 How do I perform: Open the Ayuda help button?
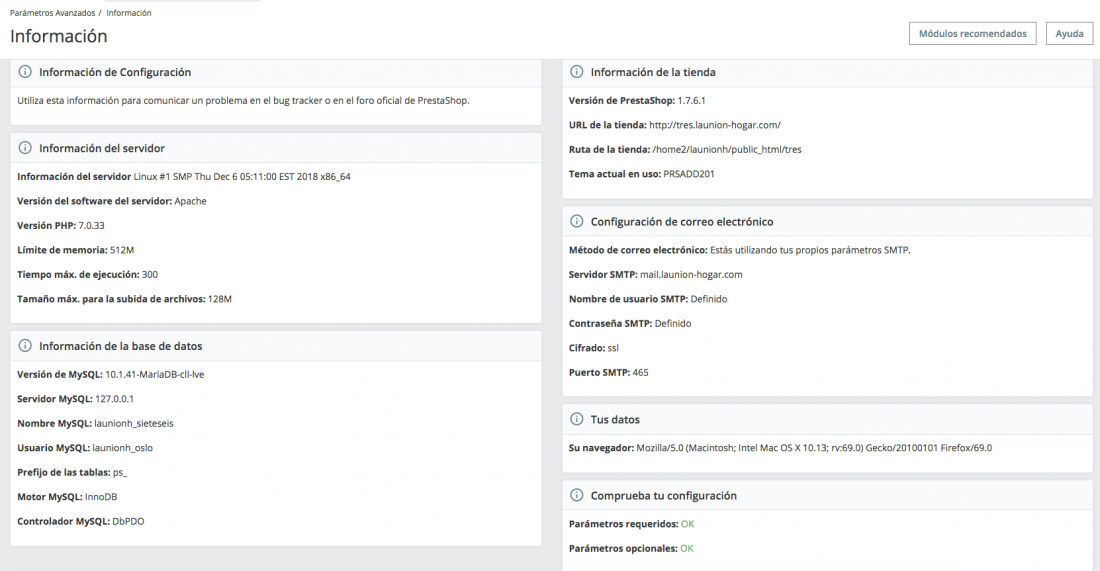(1069, 34)
